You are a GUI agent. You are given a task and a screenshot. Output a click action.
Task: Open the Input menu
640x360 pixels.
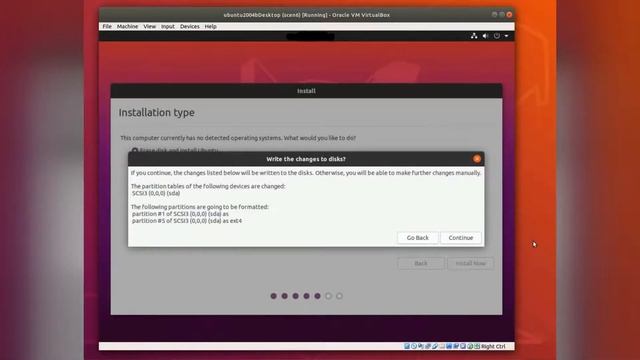pyautogui.click(x=168, y=26)
